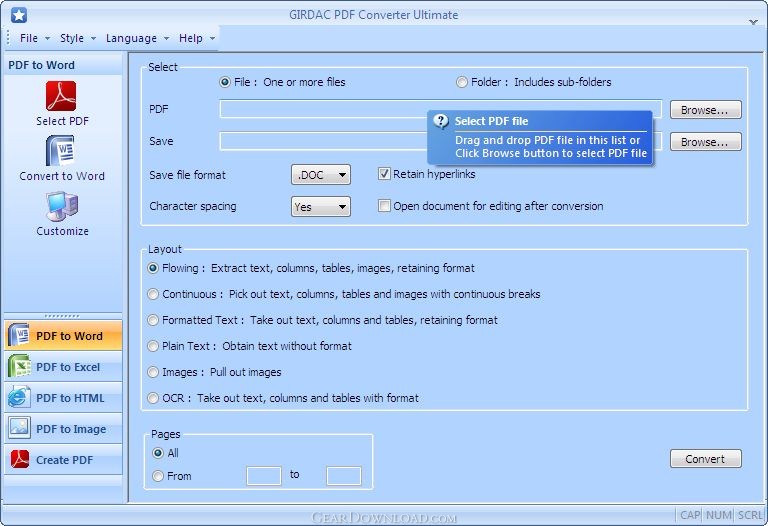Click the PDF file path input field
Screen dimensions: 768x526
(440, 109)
